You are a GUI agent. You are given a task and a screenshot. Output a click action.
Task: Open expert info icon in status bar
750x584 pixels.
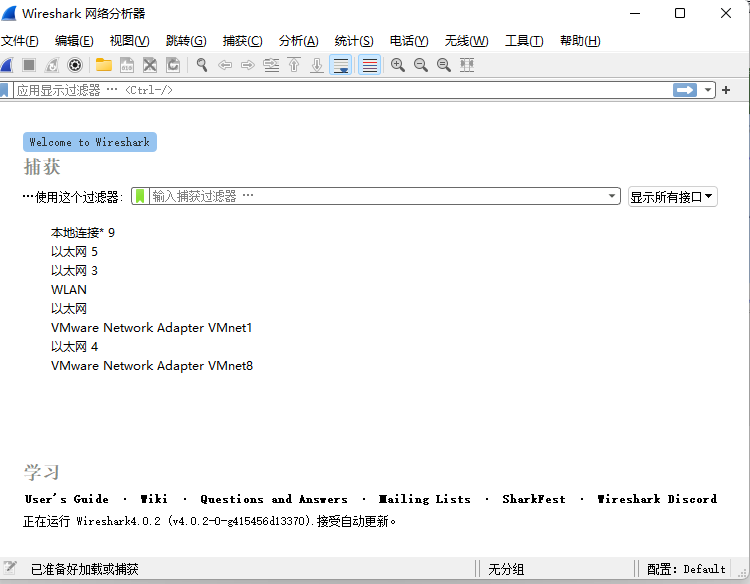[10, 568]
